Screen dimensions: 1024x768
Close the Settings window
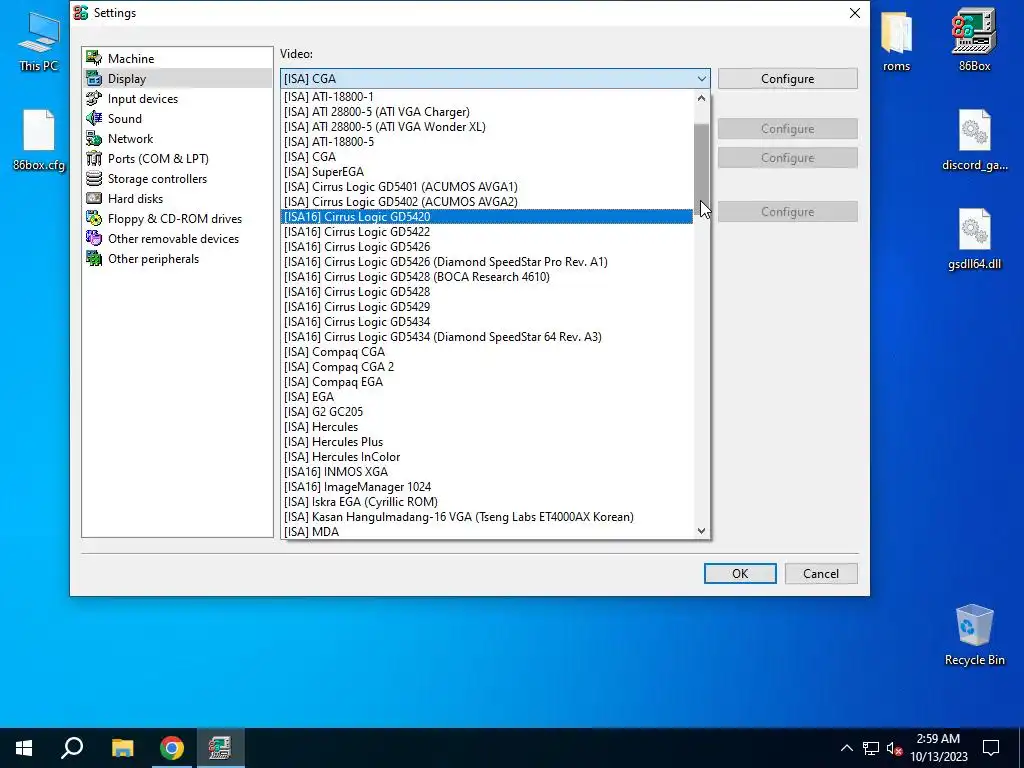pos(855,13)
